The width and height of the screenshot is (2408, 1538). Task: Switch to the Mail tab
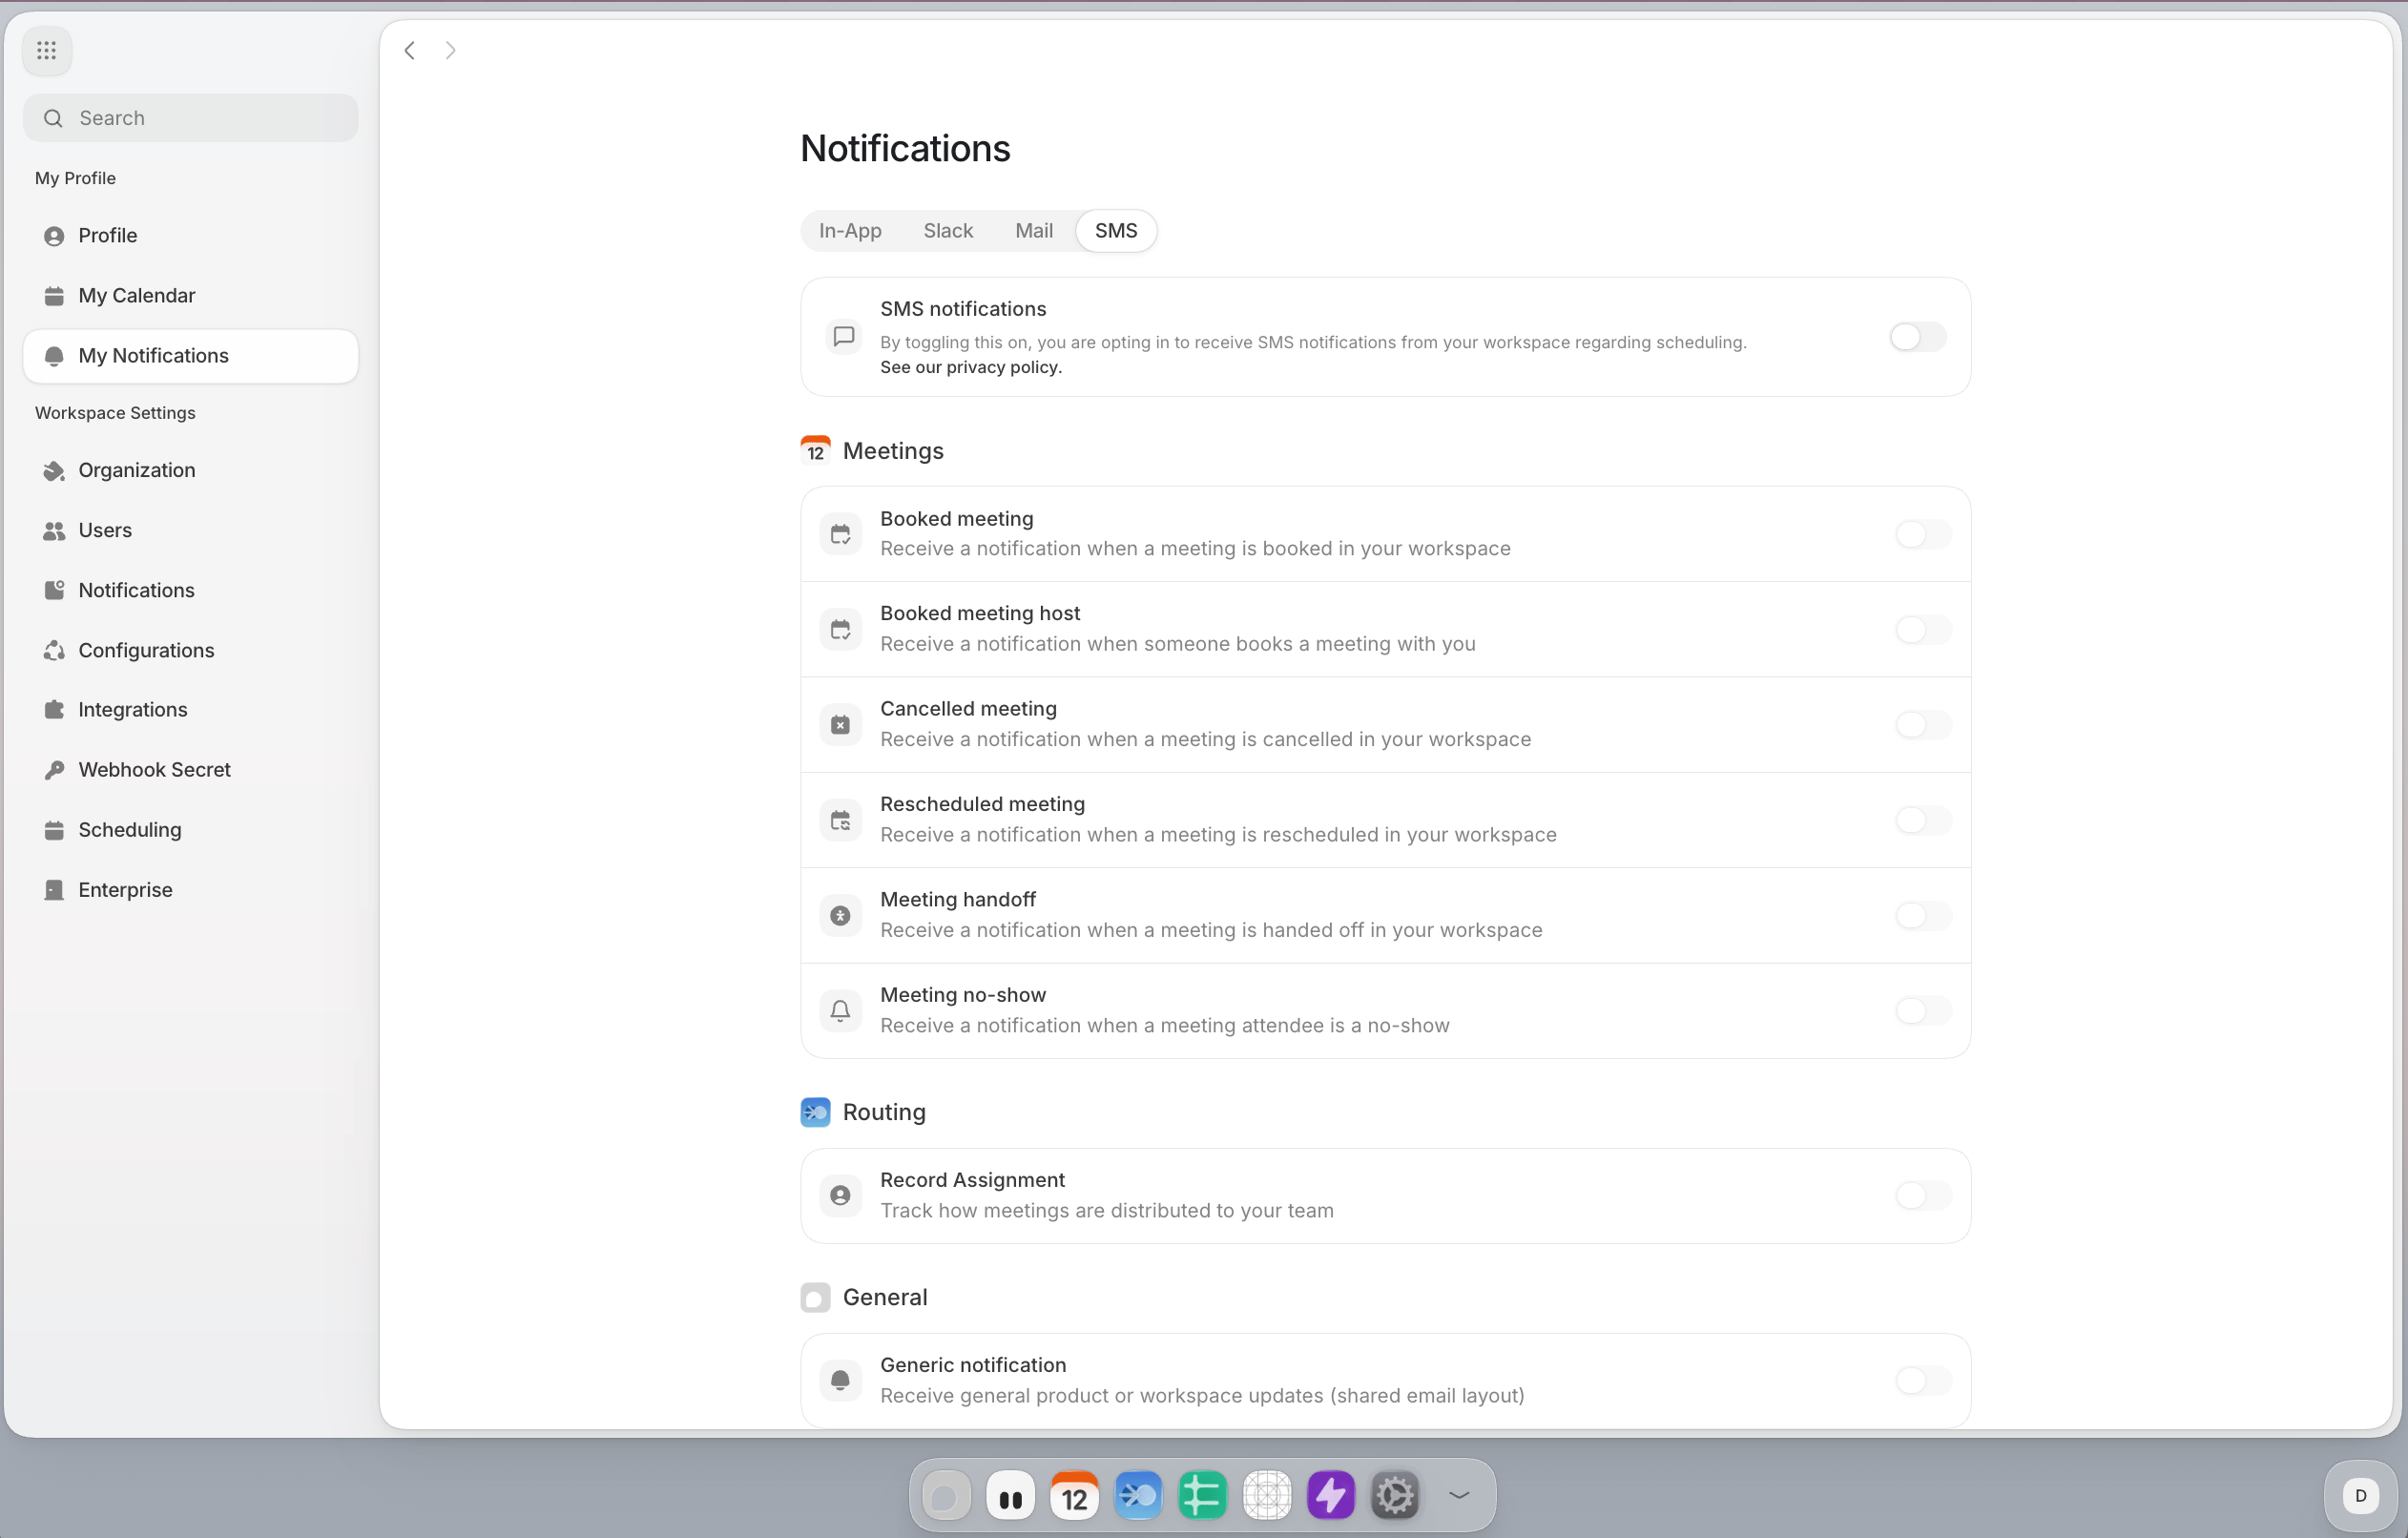[x=1034, y=231]
